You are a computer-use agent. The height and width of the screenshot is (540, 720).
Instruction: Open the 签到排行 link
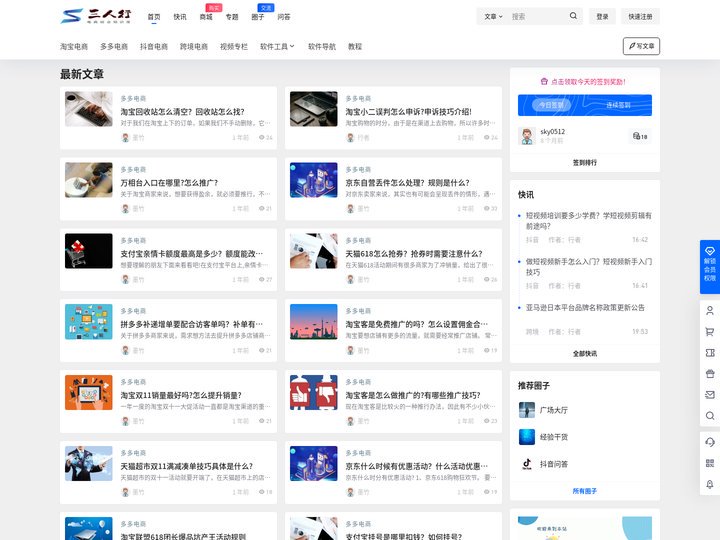click(585, 162)
